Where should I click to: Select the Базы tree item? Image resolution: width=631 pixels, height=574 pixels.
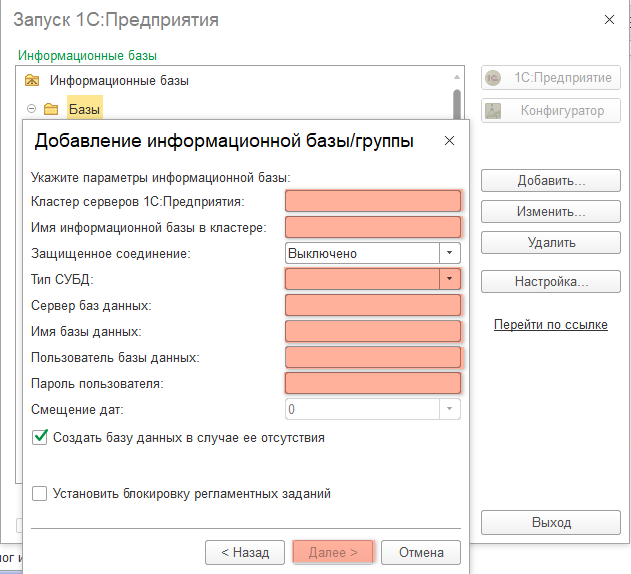85,109
